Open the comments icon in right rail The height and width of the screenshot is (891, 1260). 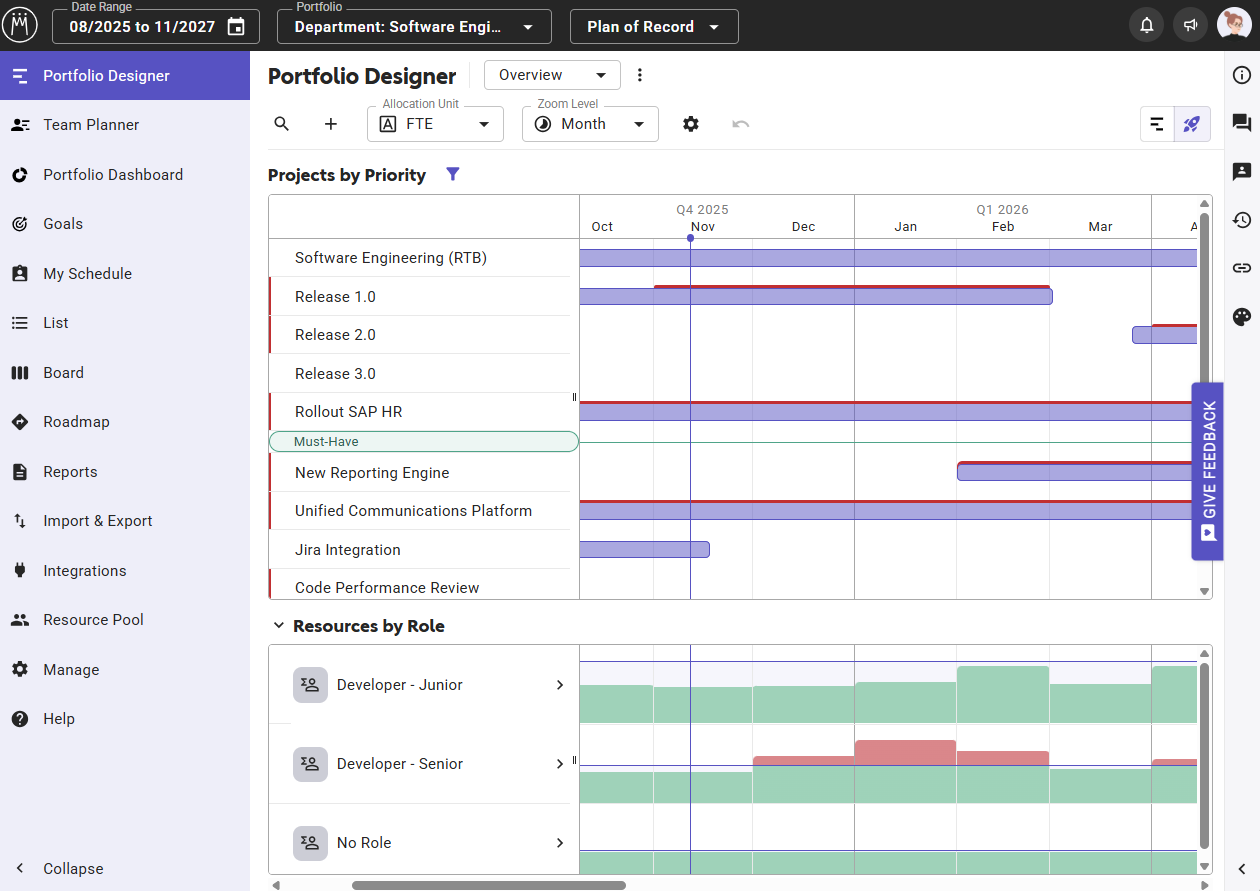click(x=1242, y=123)
